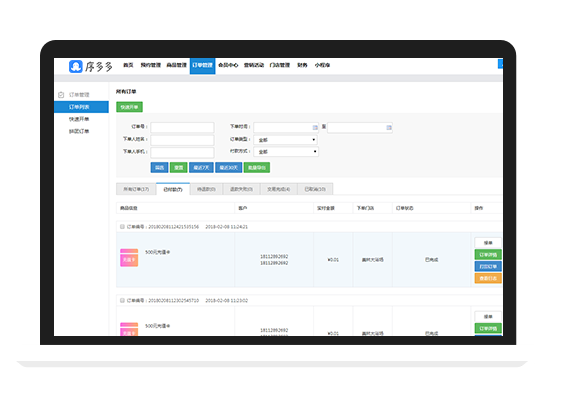Open the calendar icon in end date field

389,127
